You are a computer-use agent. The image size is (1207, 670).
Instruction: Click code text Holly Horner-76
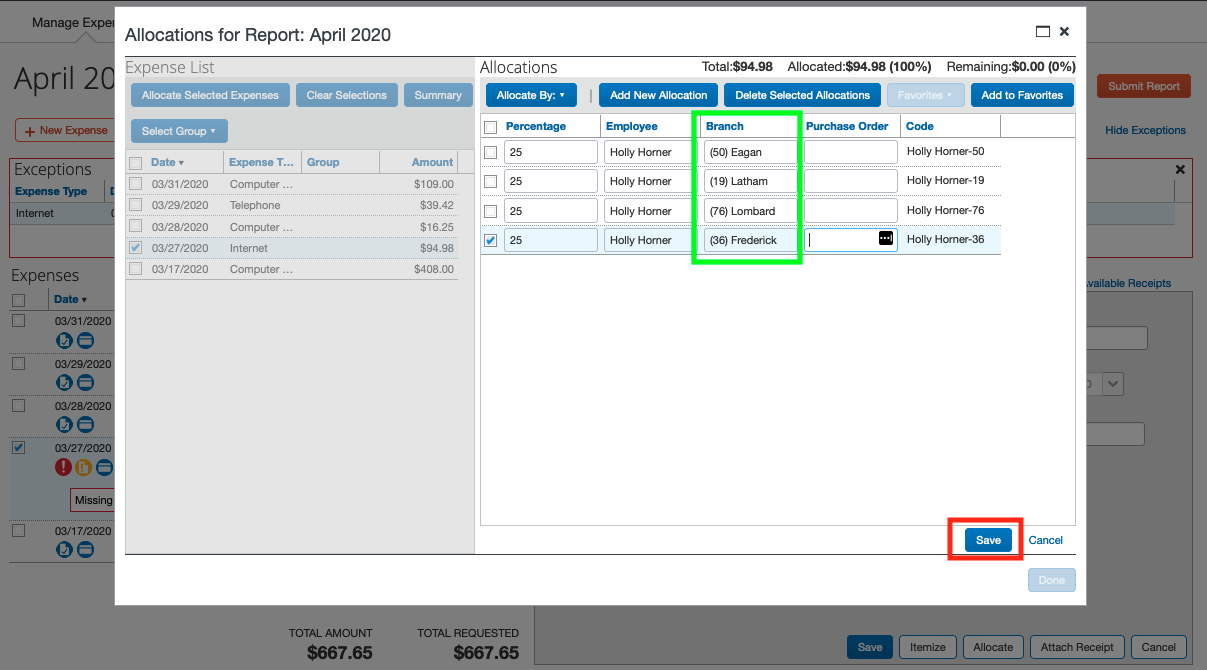(x=945, y=210)
